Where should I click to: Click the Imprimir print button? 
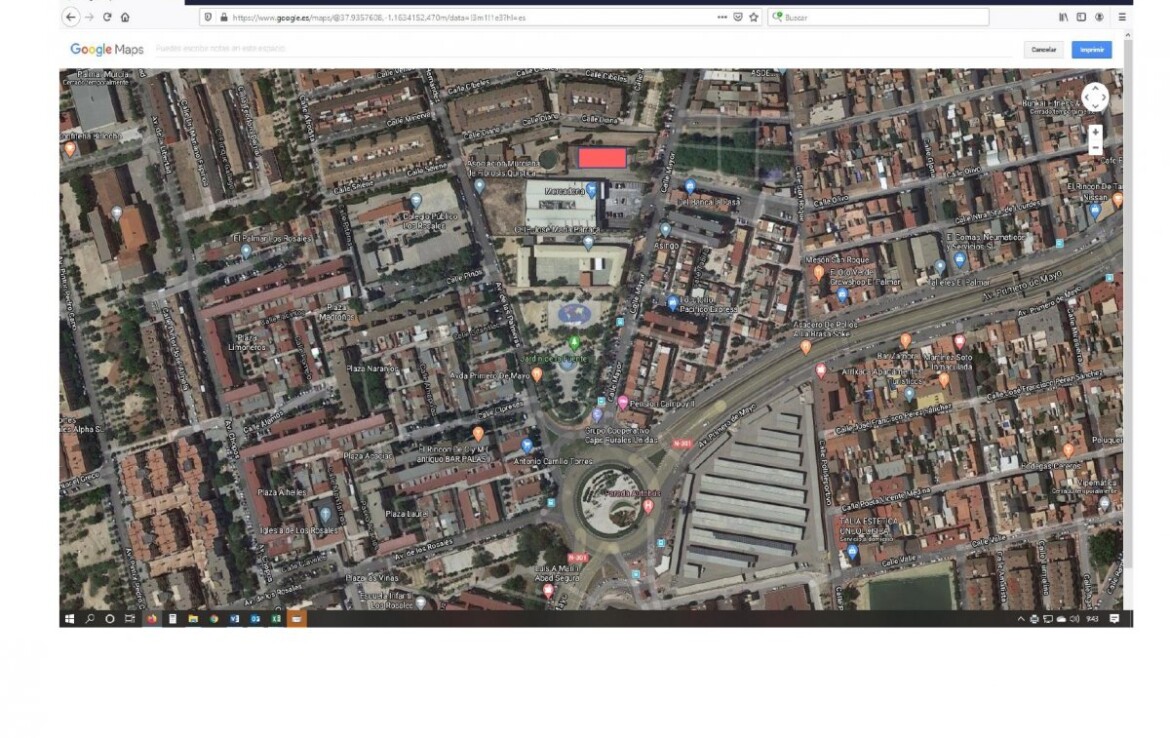point(1091,49)
